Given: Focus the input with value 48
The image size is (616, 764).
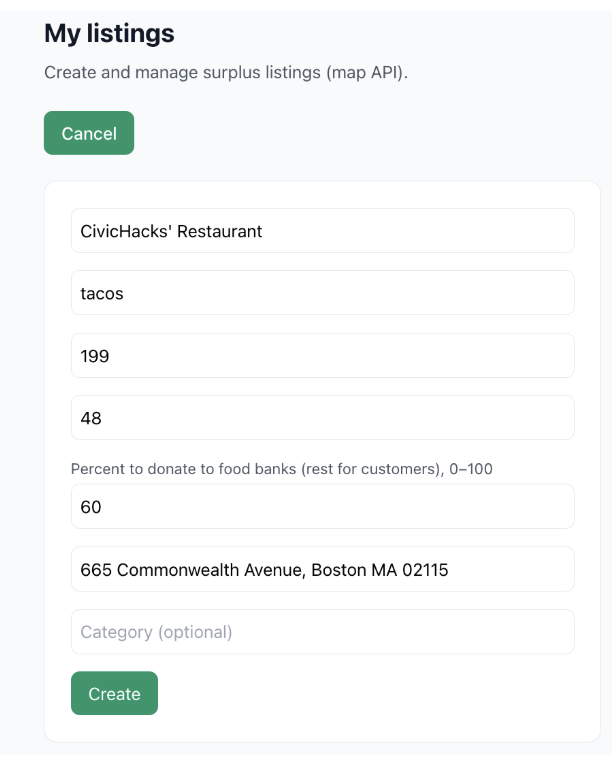Looking at the screenshot, I should 323,418.
